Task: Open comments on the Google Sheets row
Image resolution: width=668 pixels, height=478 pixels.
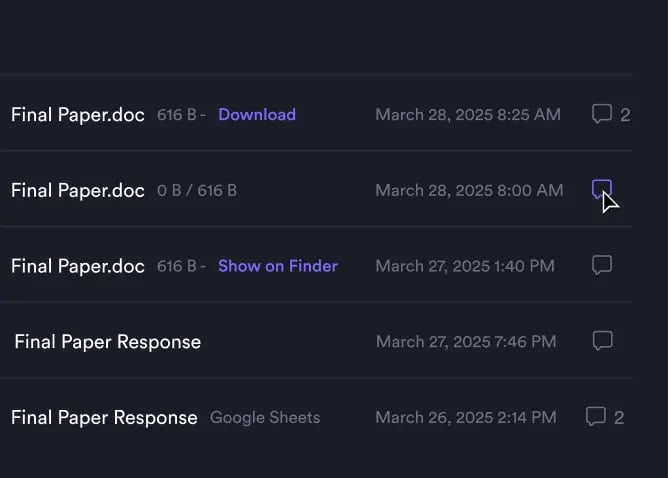Action: pyautogui.click(x=595, y=417)
